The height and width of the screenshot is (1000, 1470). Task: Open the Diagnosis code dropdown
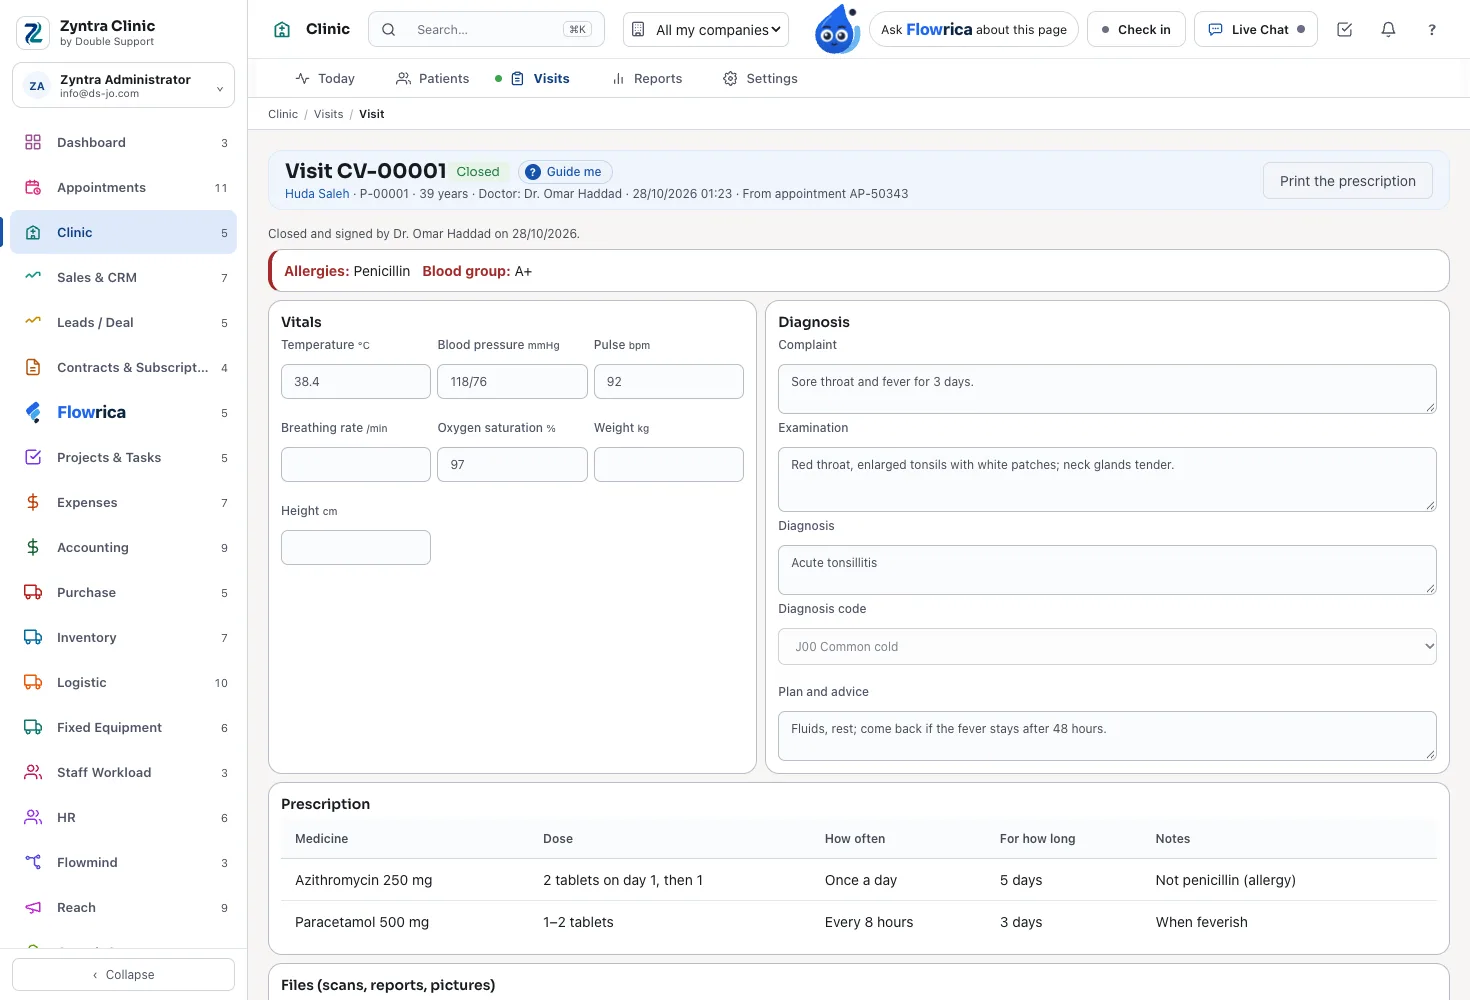pyautogui.click(x=1107, y=647)
